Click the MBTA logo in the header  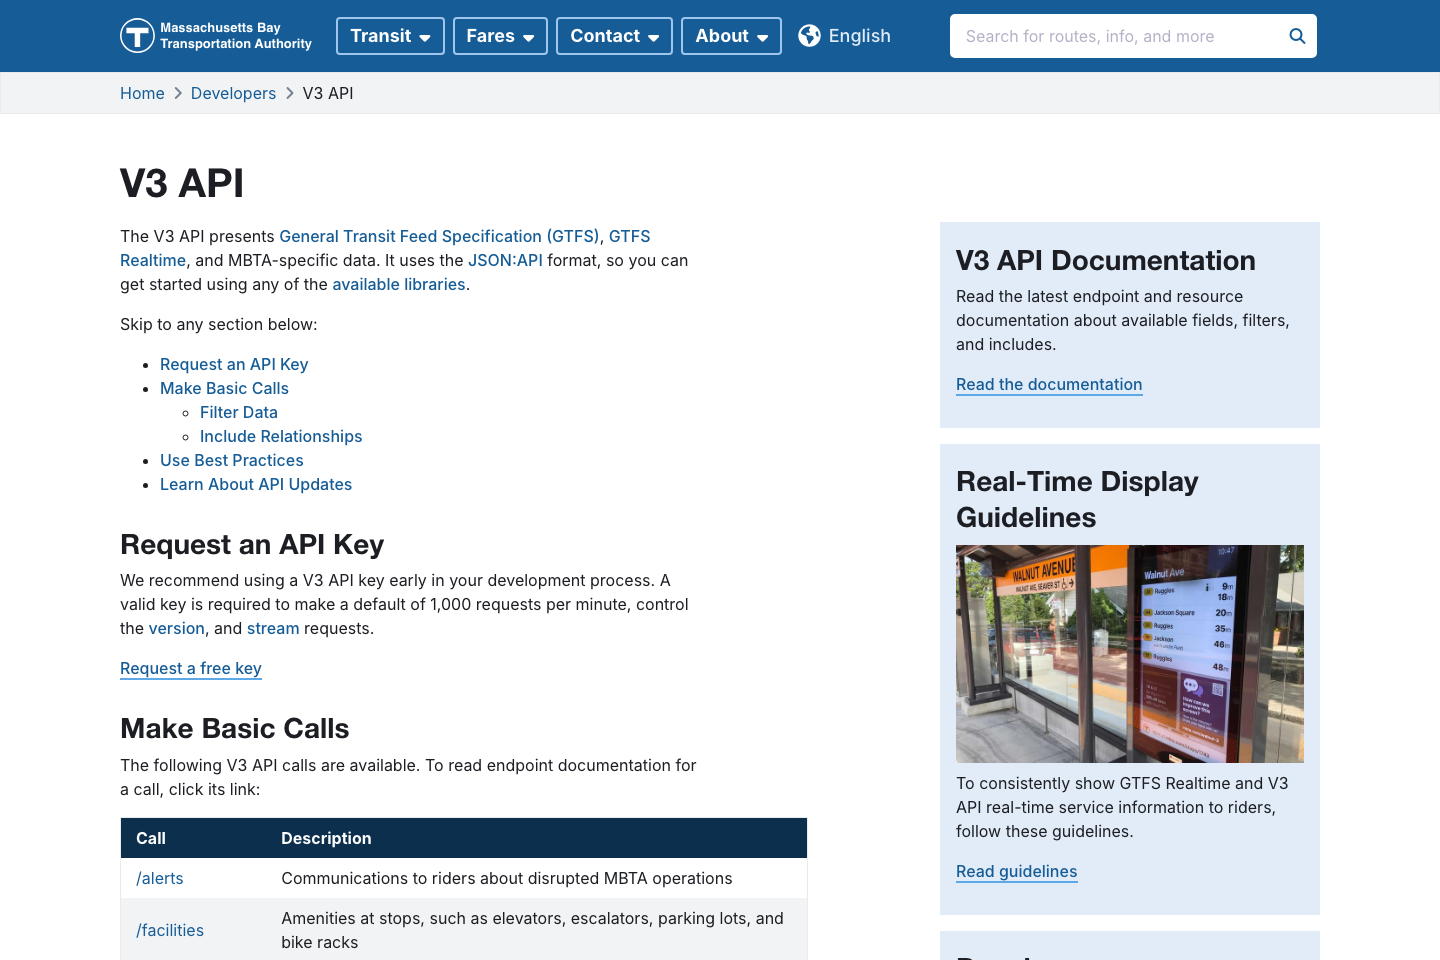(x=136, y=35)
